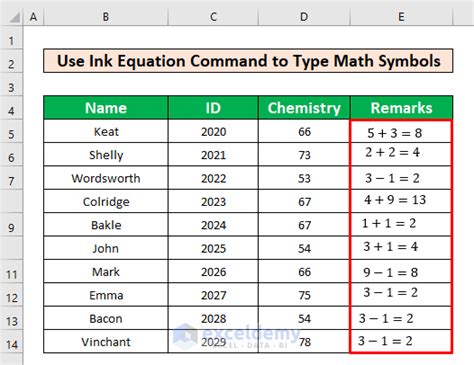Select row 5 header
474x365 pixels.
coord(11,131)
